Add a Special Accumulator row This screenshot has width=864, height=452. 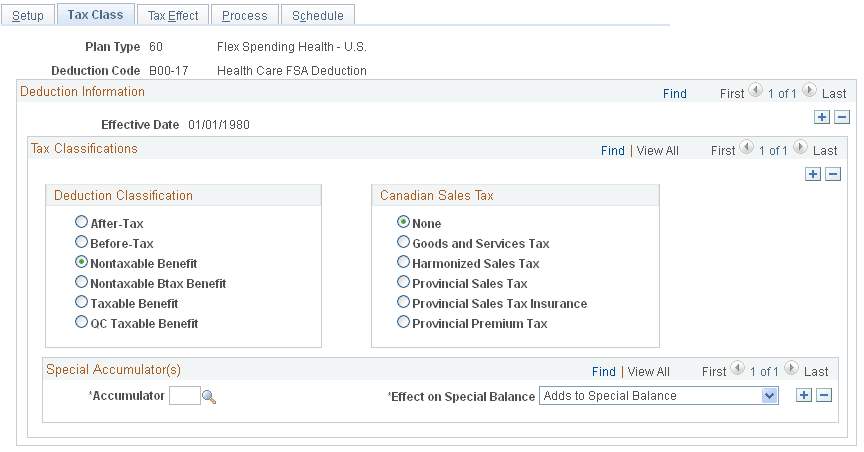[803, 395]
